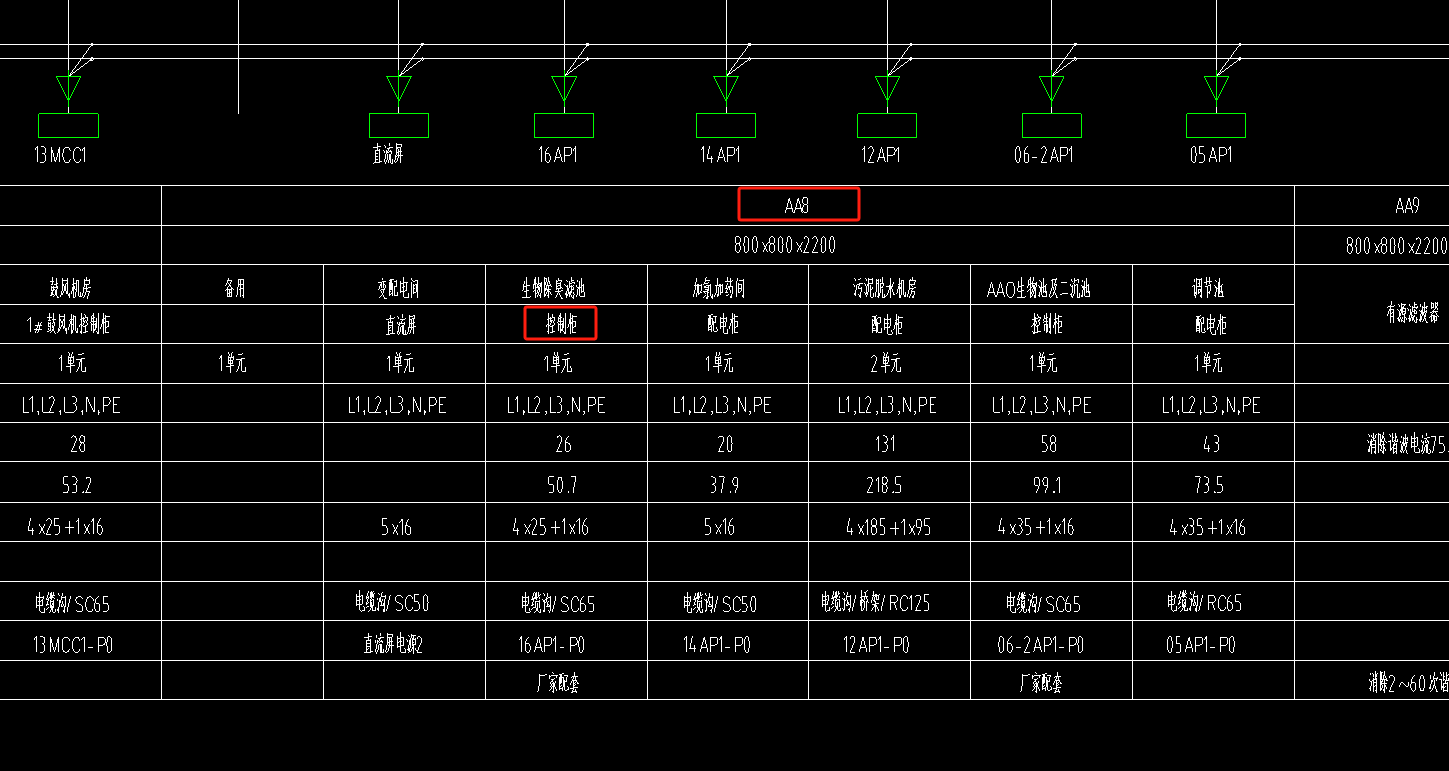1449x771 pixels.
Task: Click the 1#鼓风机控制柜 text
Action: point(68,325)
